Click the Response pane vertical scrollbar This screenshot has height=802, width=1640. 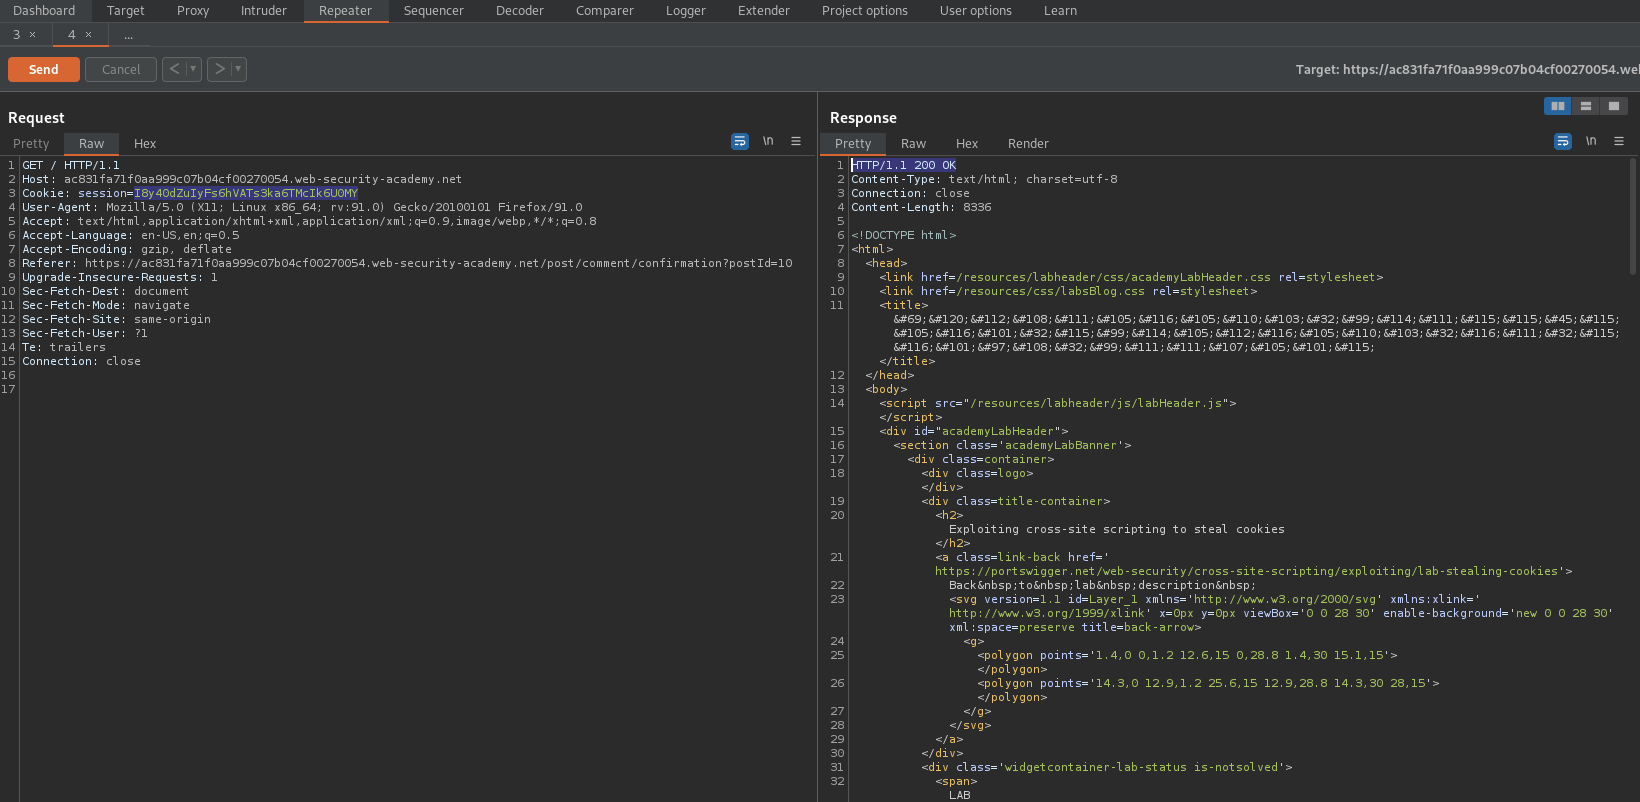tap(1633, 217)
